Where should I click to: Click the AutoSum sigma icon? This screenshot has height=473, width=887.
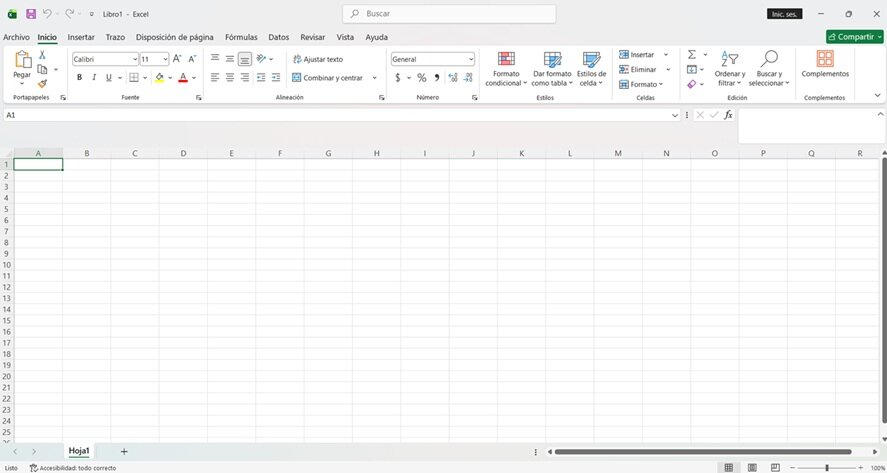click(x=691, y=54)
